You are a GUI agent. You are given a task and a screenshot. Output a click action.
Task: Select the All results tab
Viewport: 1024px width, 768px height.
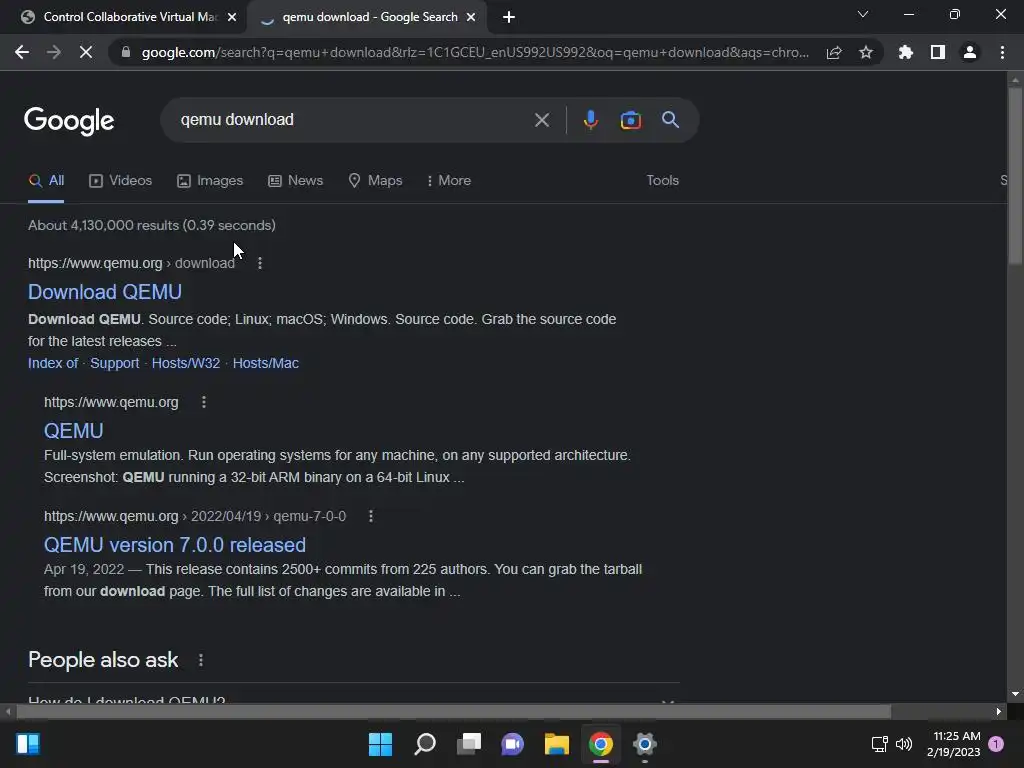point(46,181)
